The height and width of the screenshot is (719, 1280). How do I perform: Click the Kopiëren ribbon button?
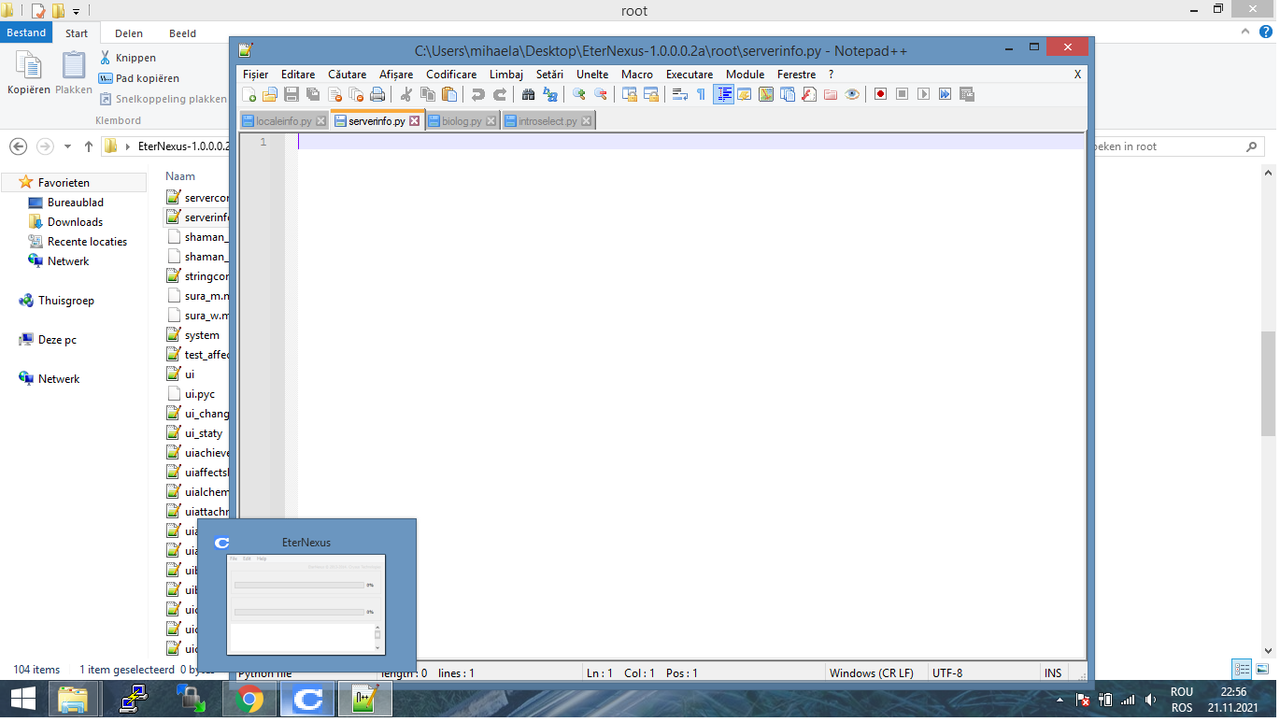point(29,73)
